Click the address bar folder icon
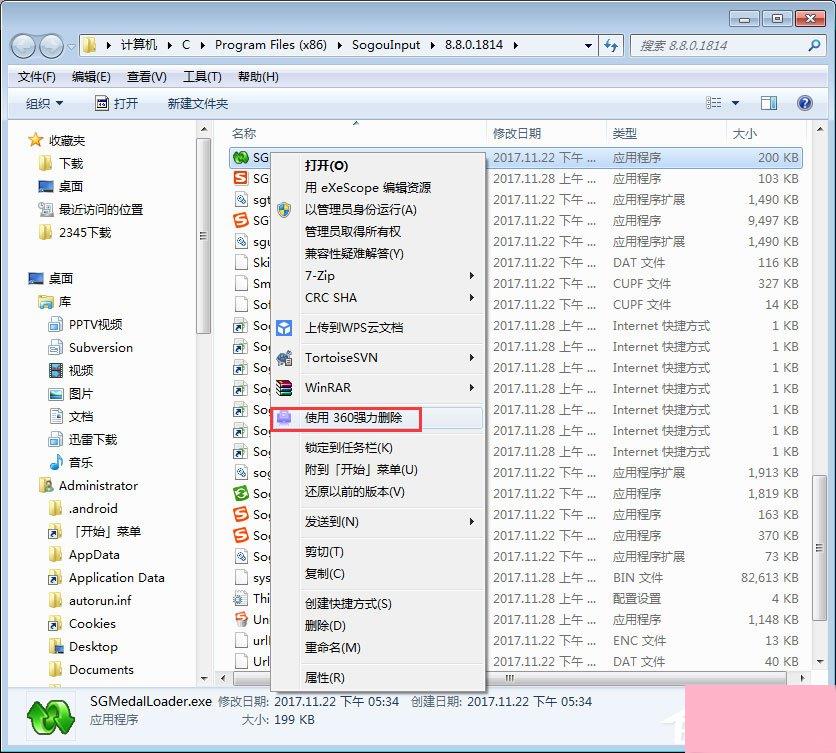Image resolution: width=836 pixels, height=753 pixels. pos(90,45)
